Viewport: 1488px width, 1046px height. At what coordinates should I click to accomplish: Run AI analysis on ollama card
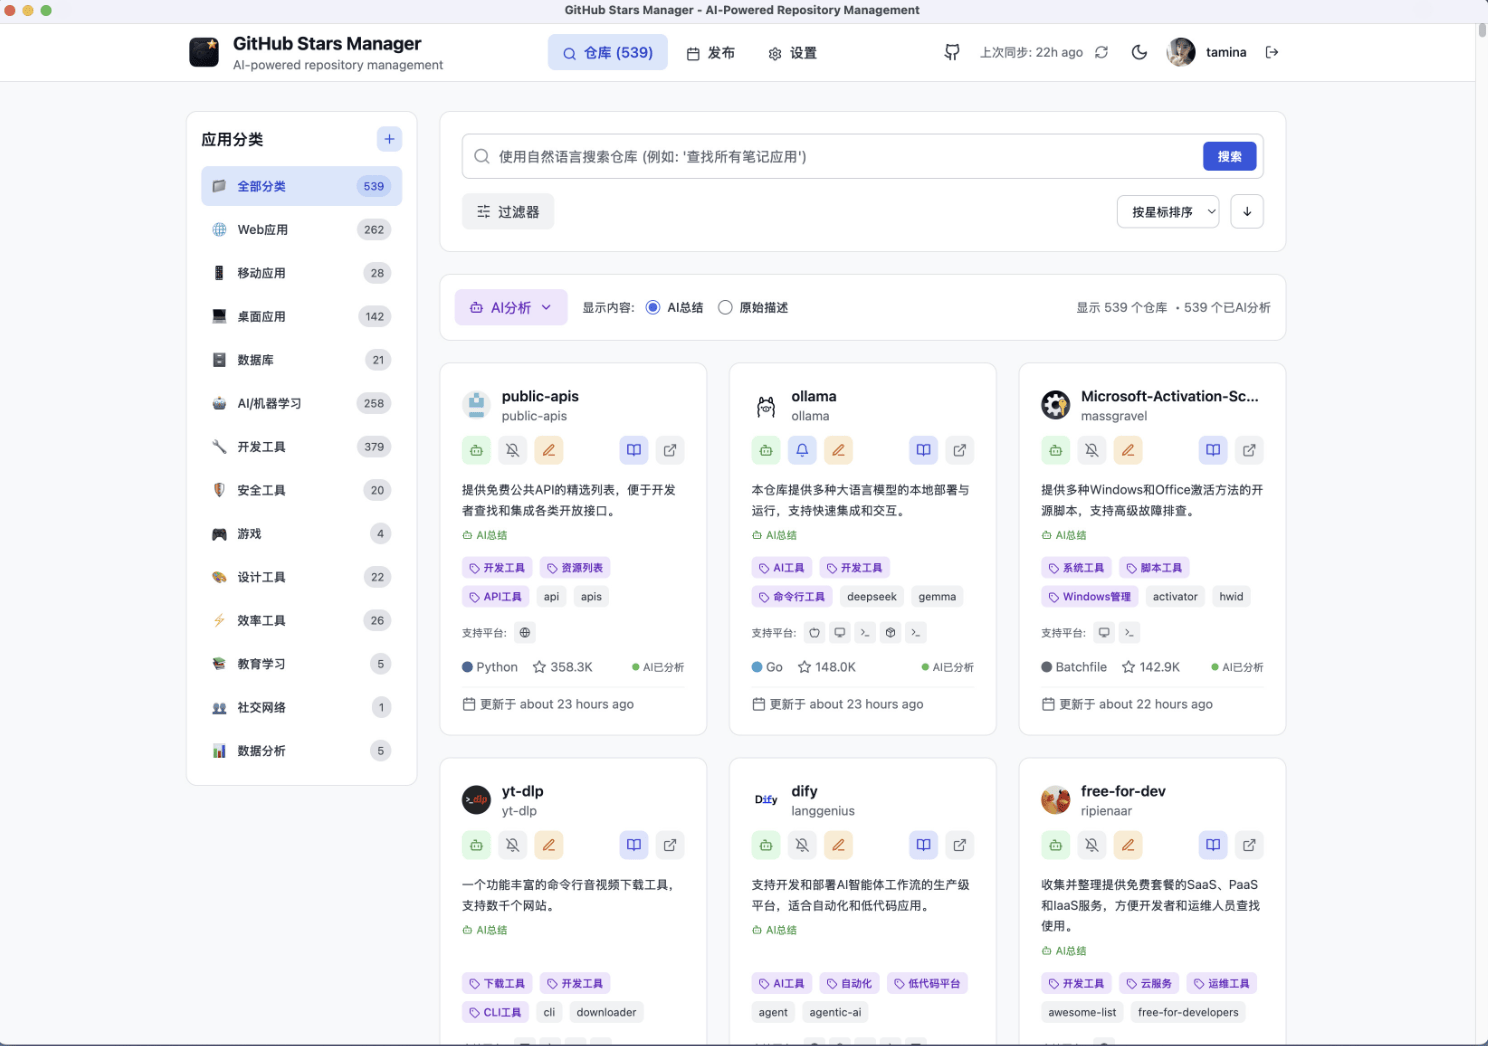click(x=766, y=450)
